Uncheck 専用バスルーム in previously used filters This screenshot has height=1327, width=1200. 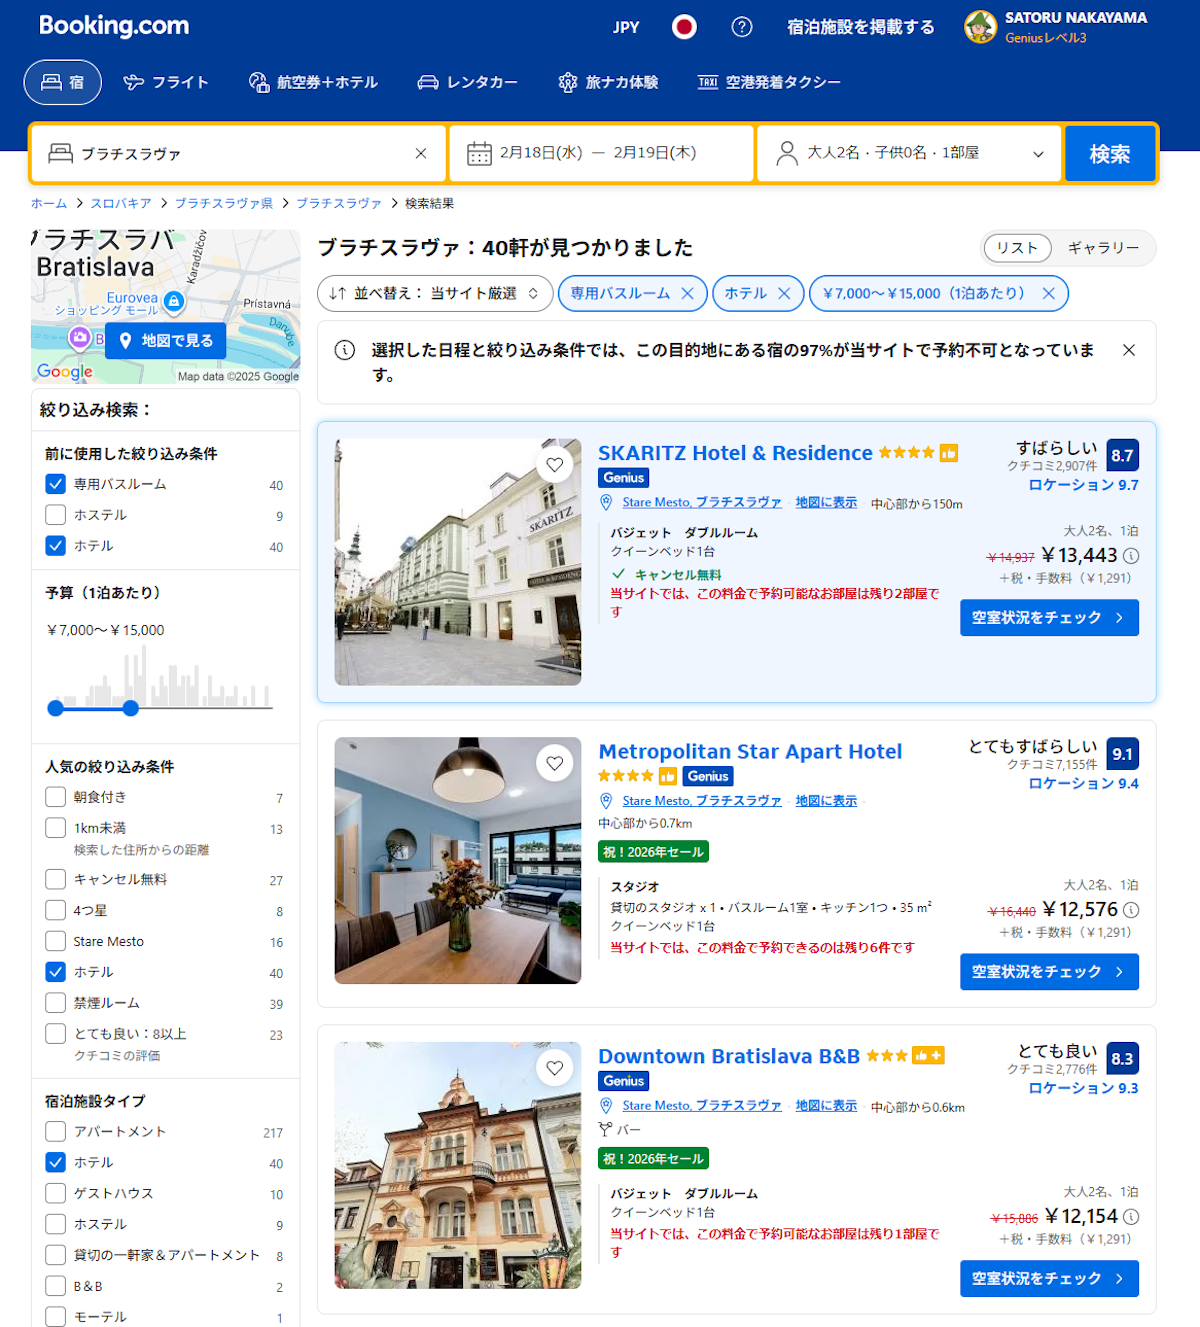click(x=56, y=484)
